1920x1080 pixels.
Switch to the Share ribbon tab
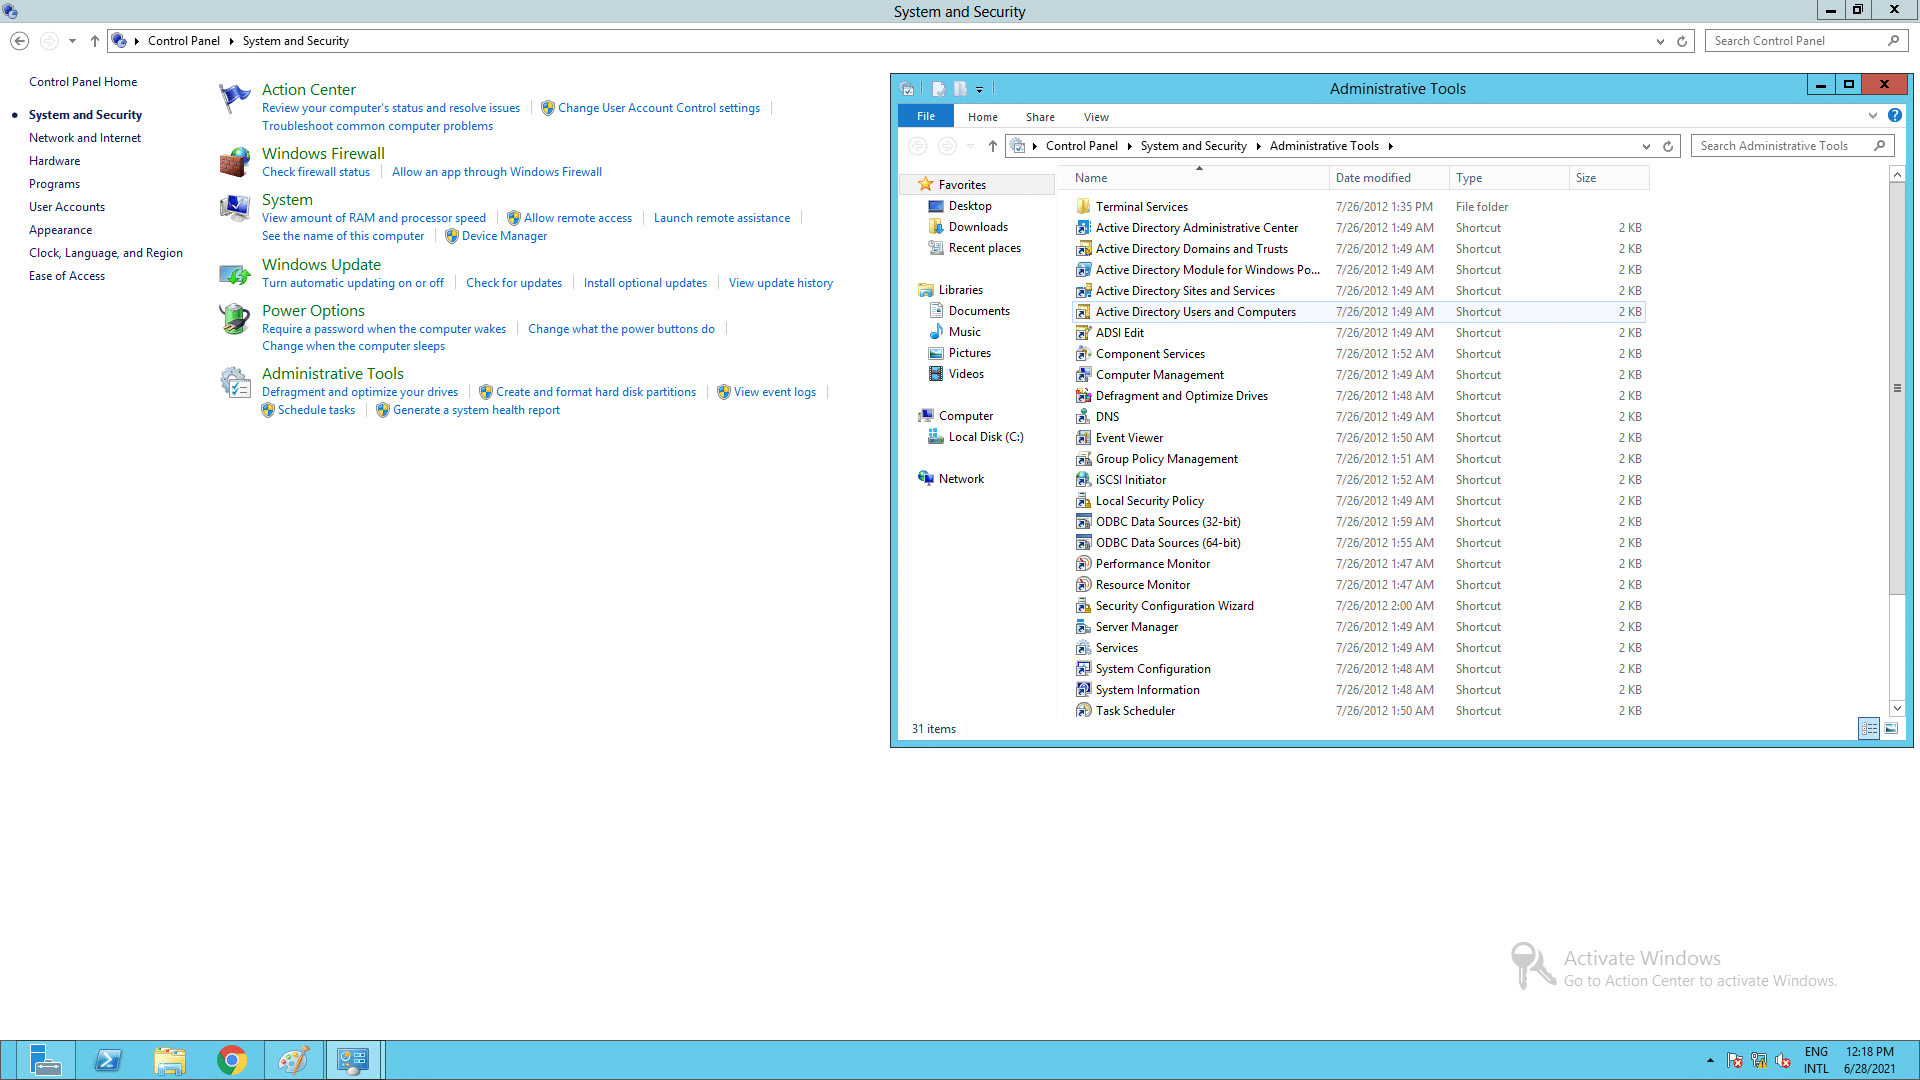click(1039, 116)
